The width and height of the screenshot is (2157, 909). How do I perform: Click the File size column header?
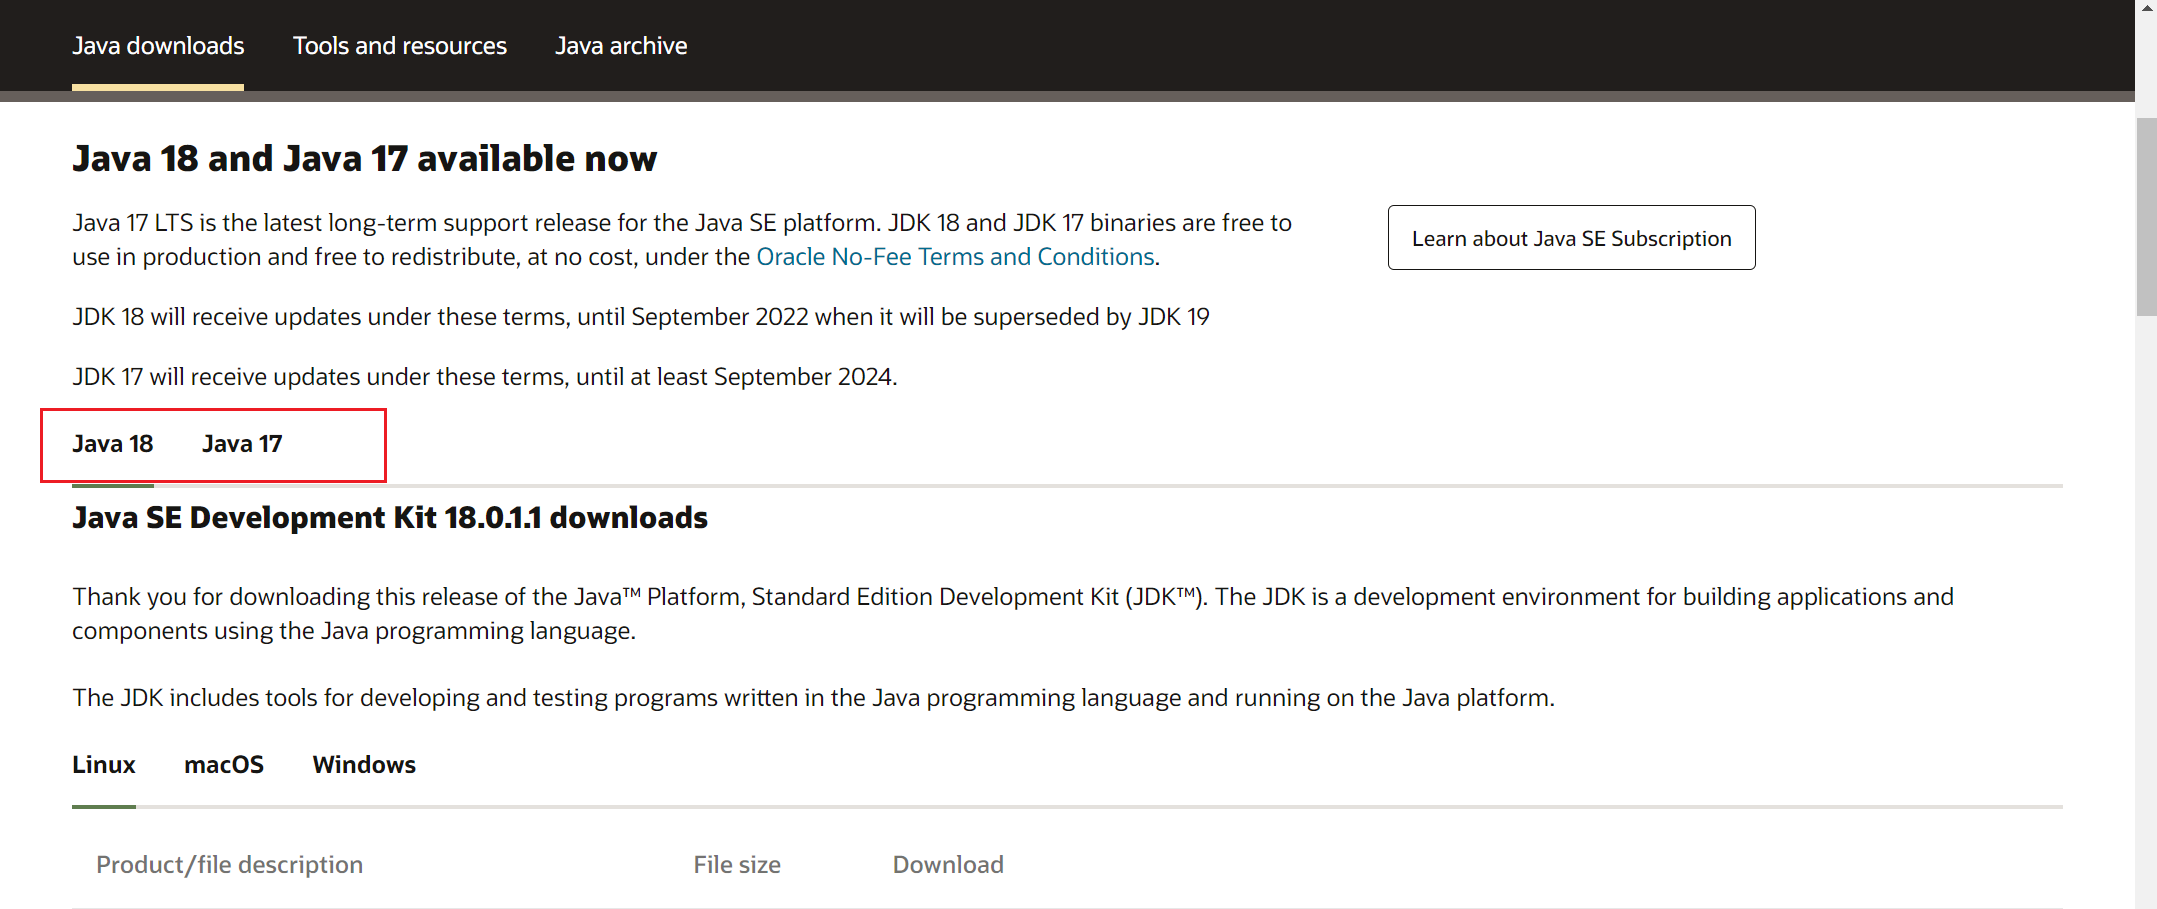click(x=737, y=865)
